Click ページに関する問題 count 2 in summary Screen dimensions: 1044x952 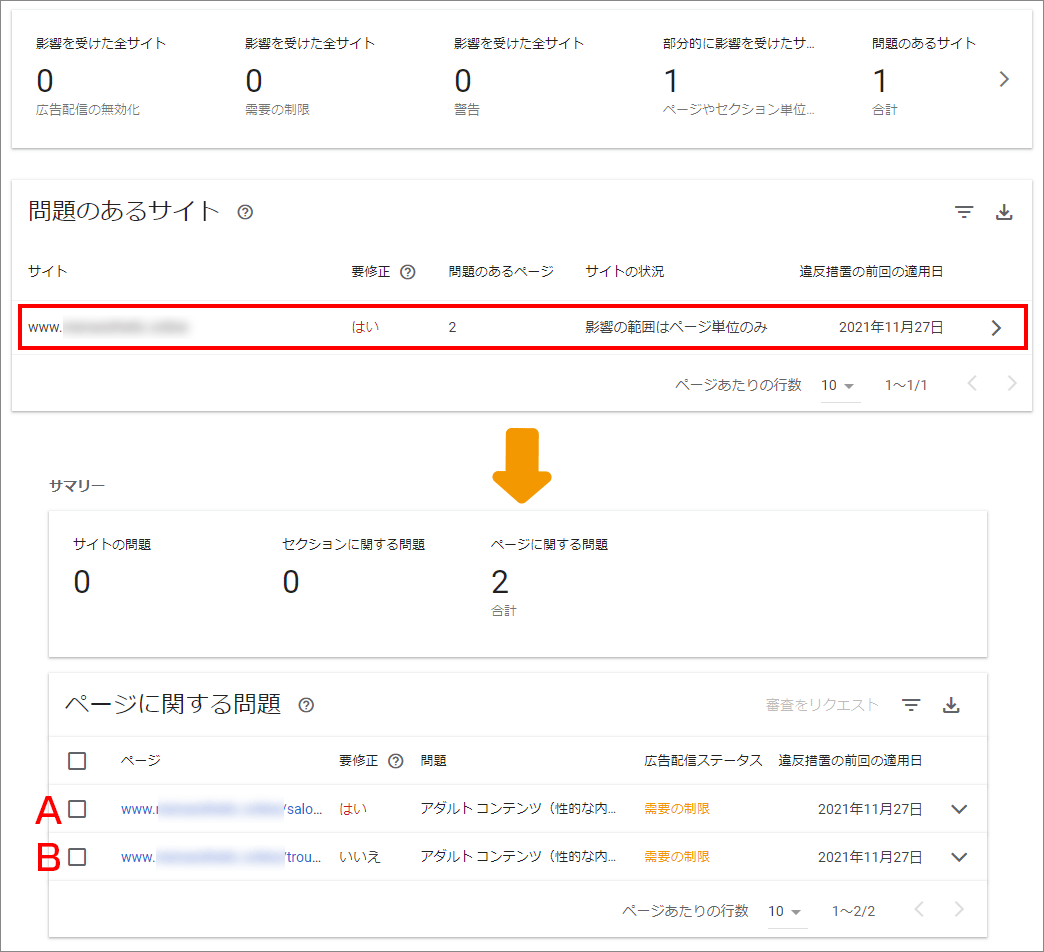(500, 582)
